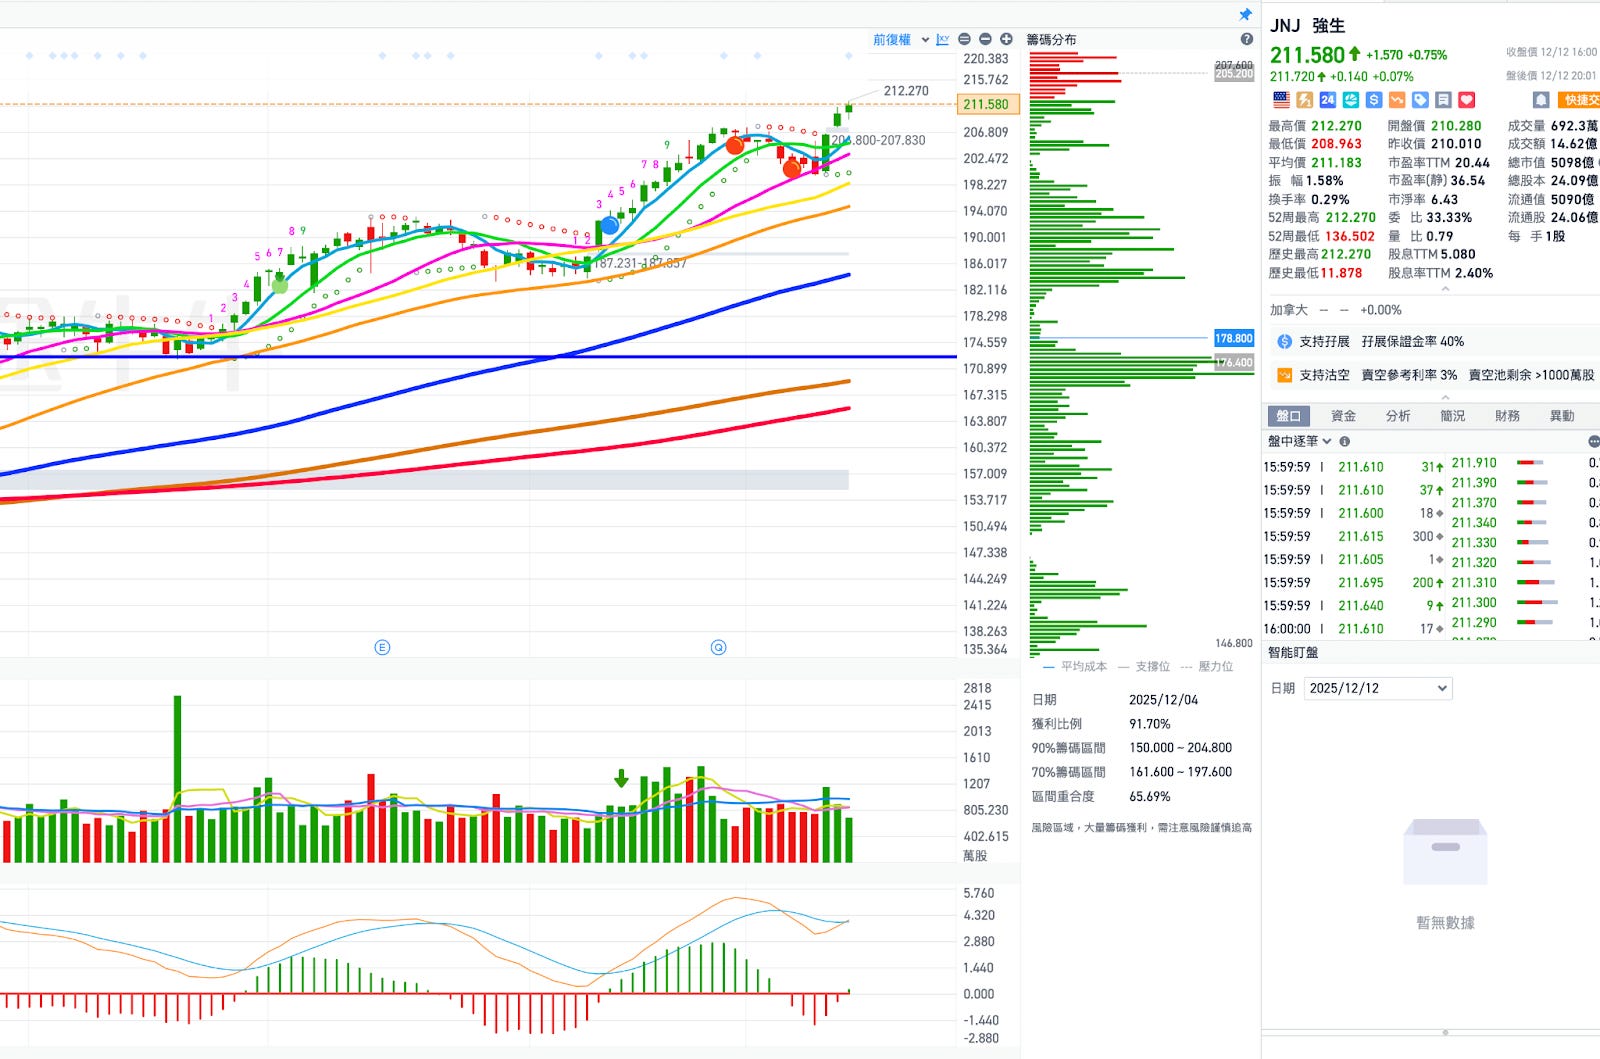Viewport: 1600px width, 1059px height.
Task: Set a price alert with the bell icon
Action: [1541, 100]
